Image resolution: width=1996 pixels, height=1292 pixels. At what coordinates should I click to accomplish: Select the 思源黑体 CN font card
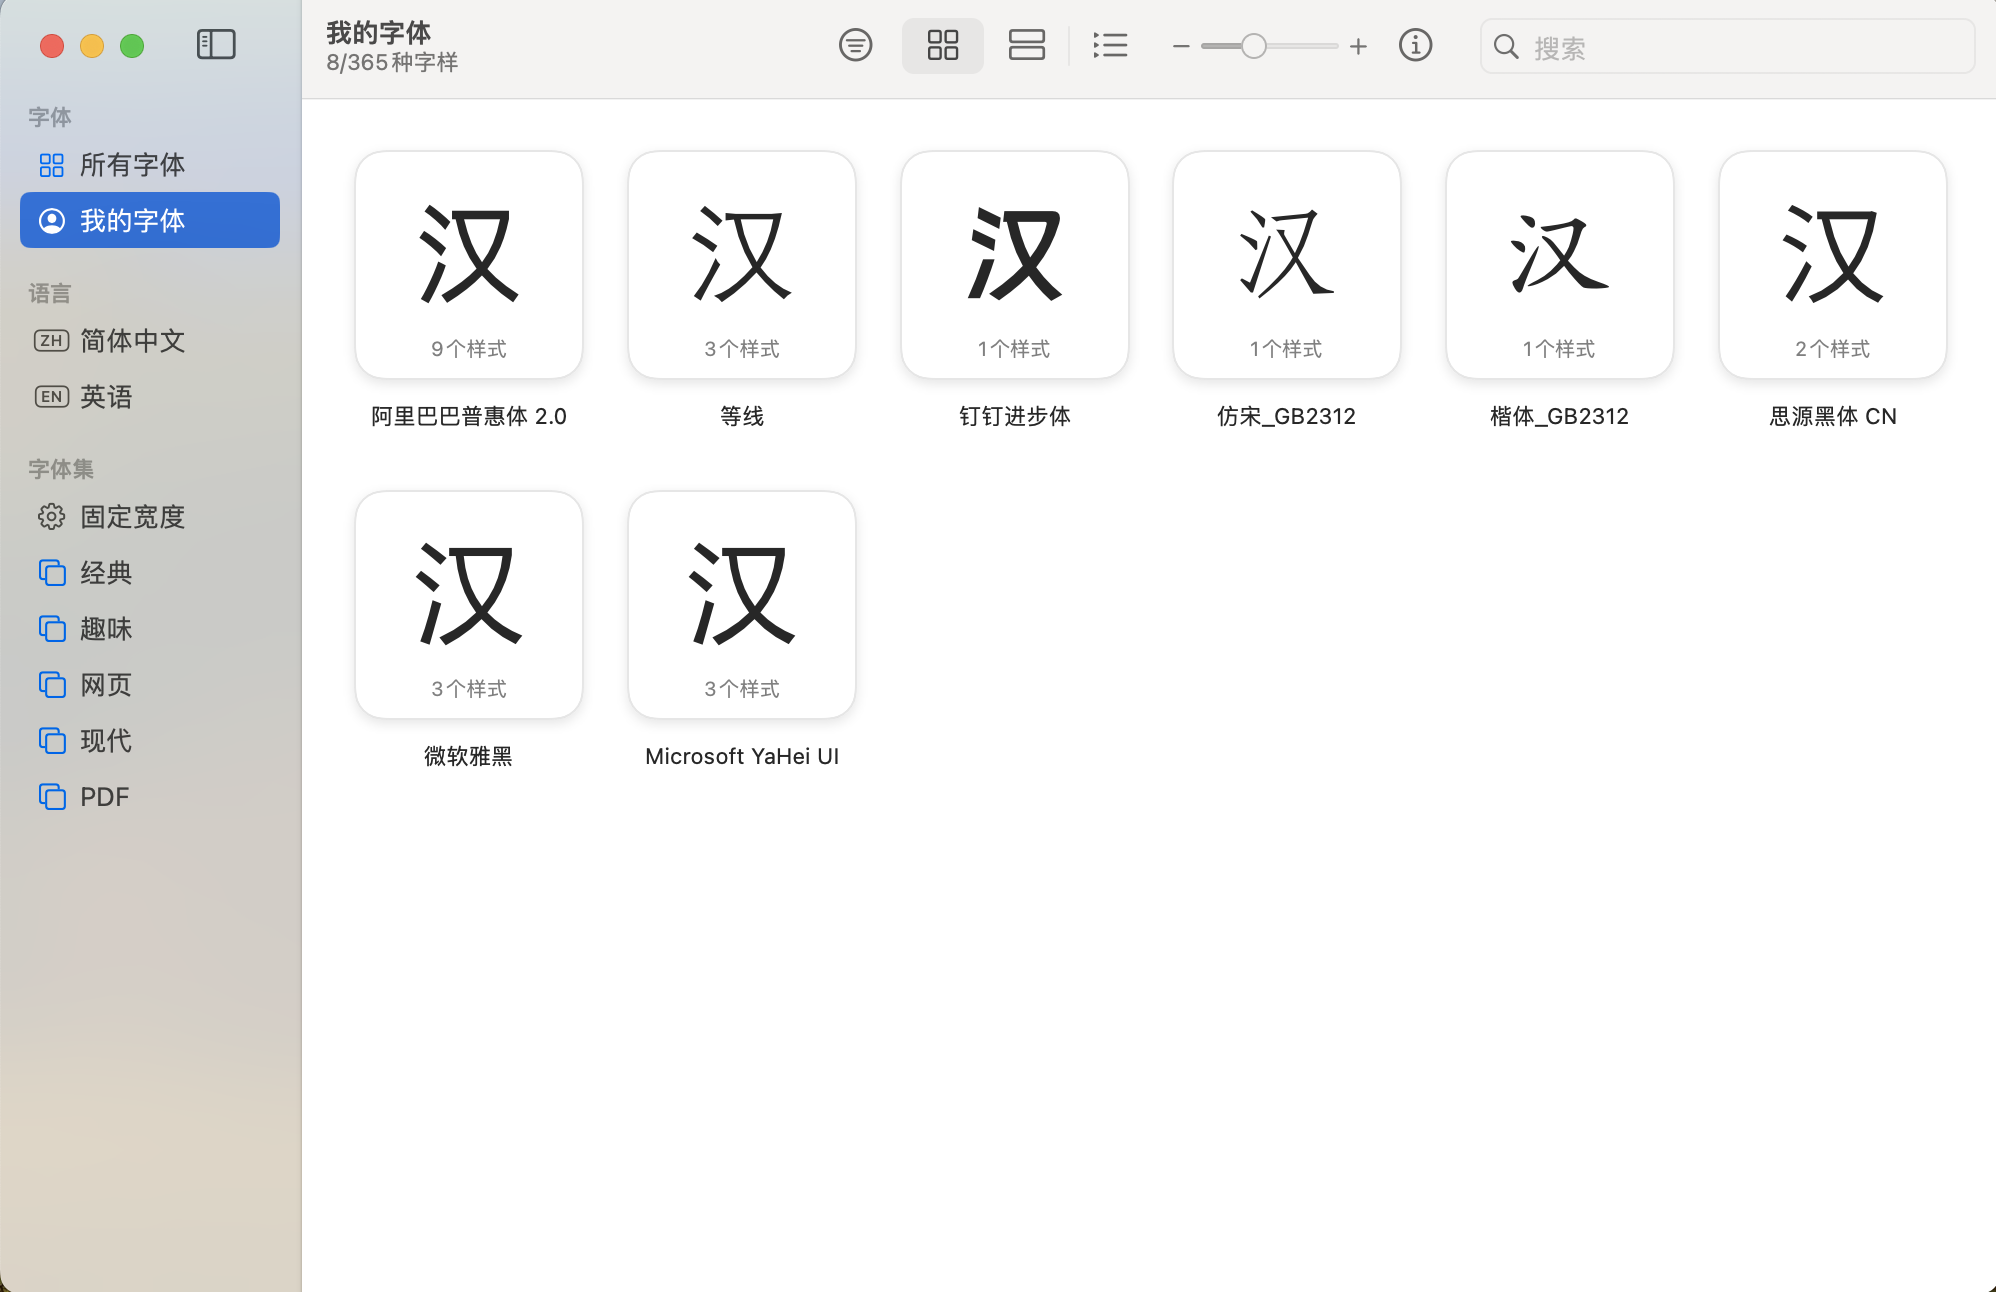(x=1832, y=265)
